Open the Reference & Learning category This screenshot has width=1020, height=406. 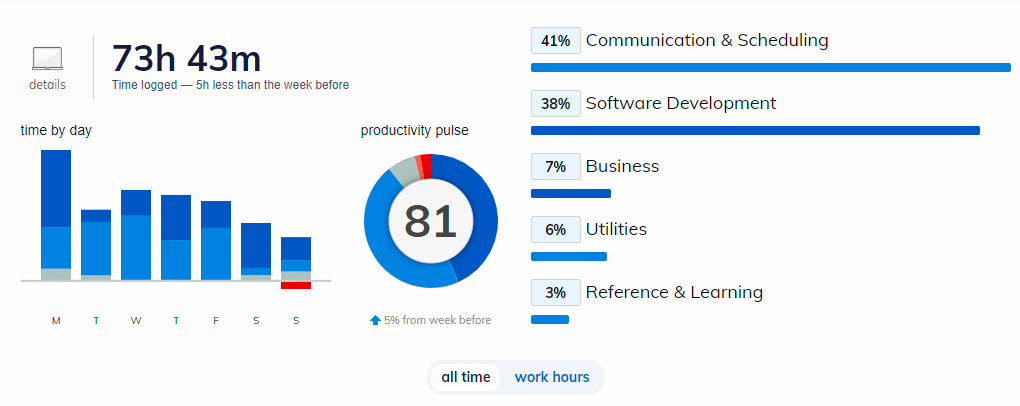point(674,292)
